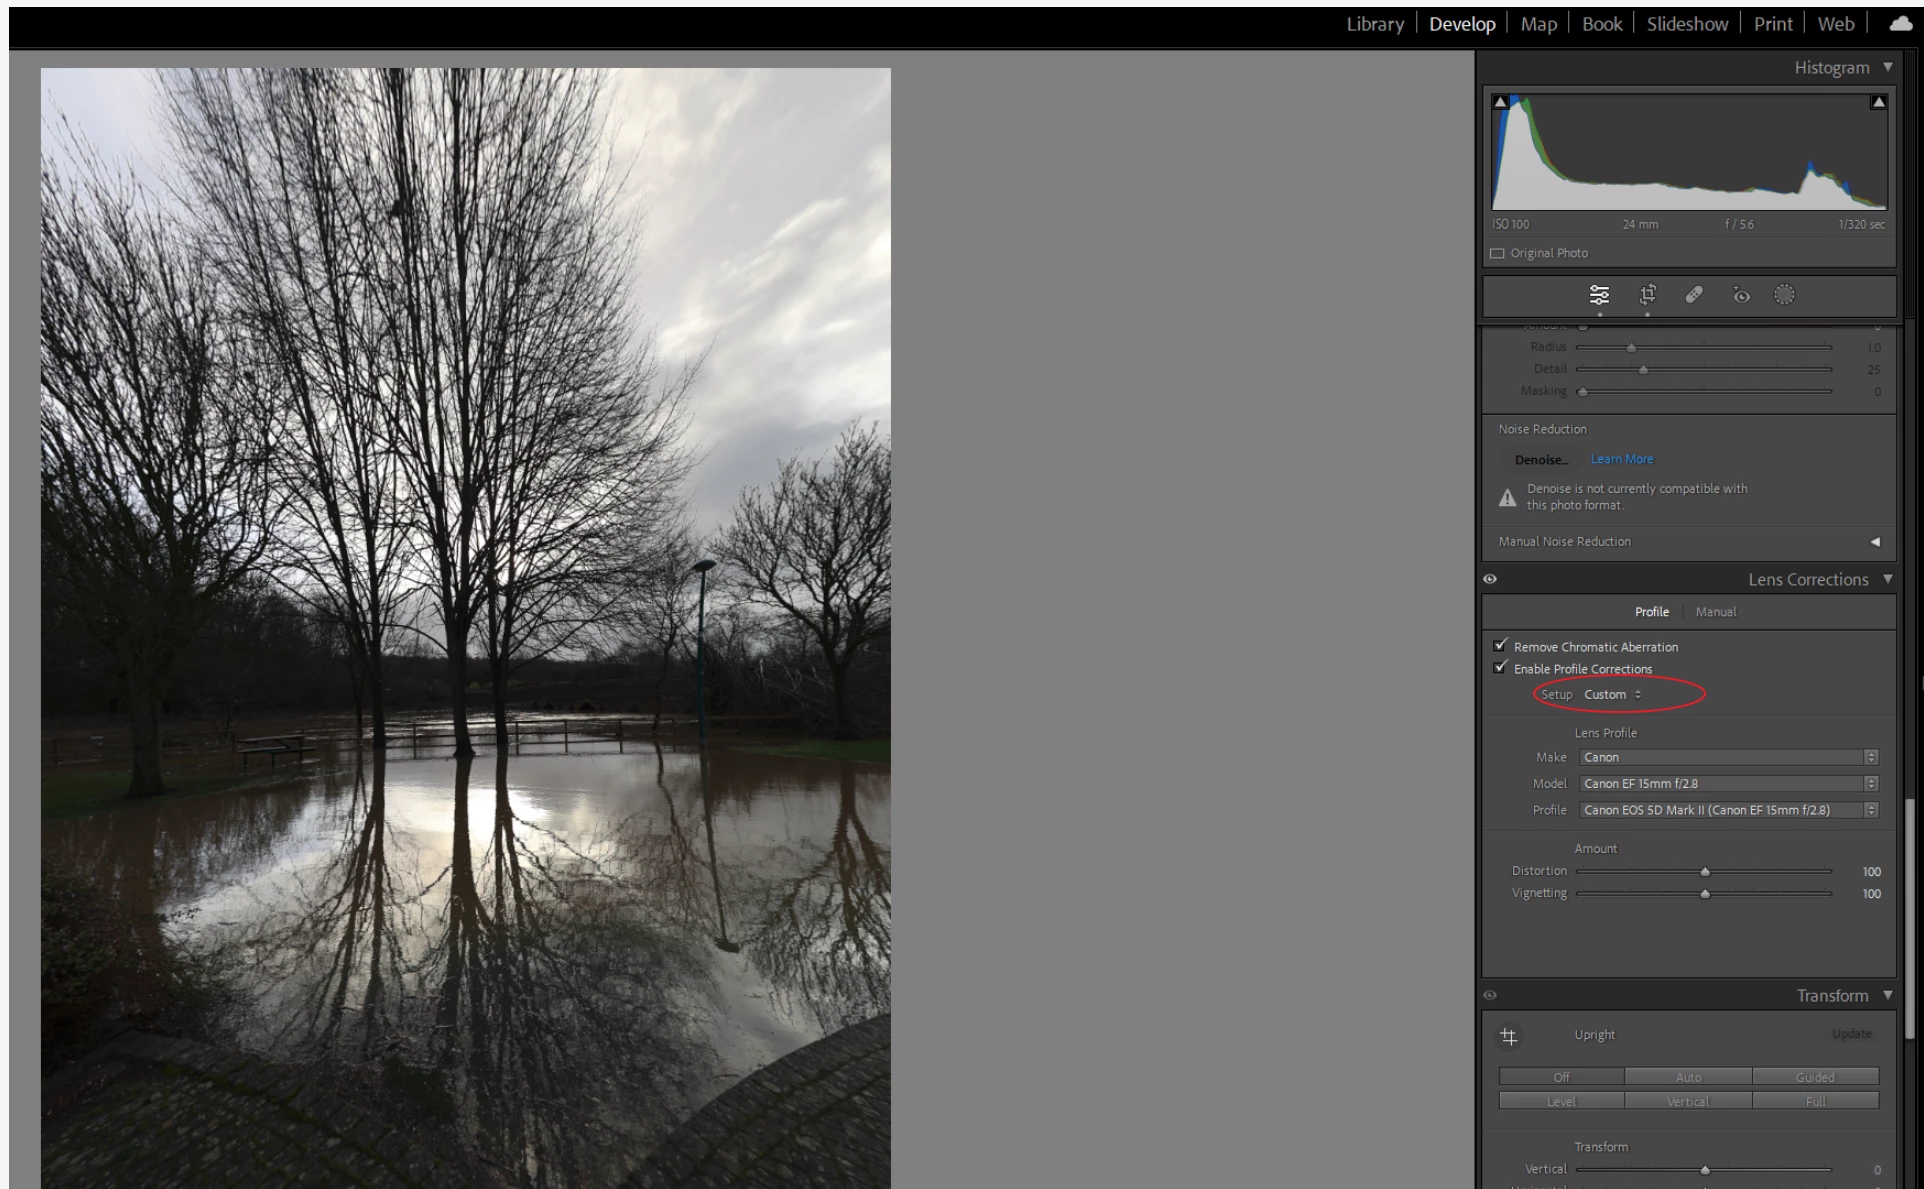Switch to the Manual lens corrections tab

(x=1715, y=612)
